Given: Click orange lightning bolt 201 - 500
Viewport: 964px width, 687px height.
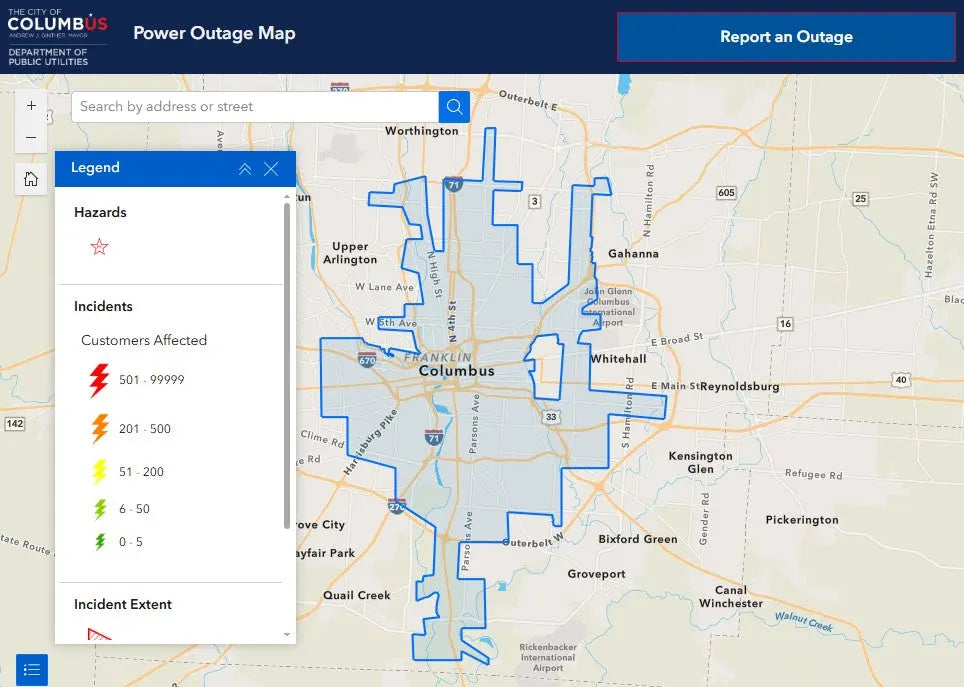Looking at the screenshot, I should click(100, 428).
